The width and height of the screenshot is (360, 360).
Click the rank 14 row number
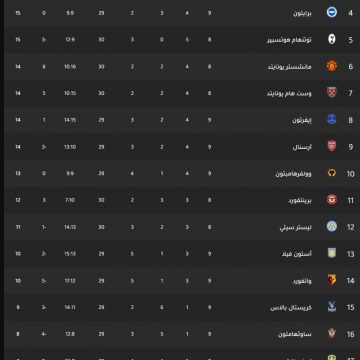350,281
